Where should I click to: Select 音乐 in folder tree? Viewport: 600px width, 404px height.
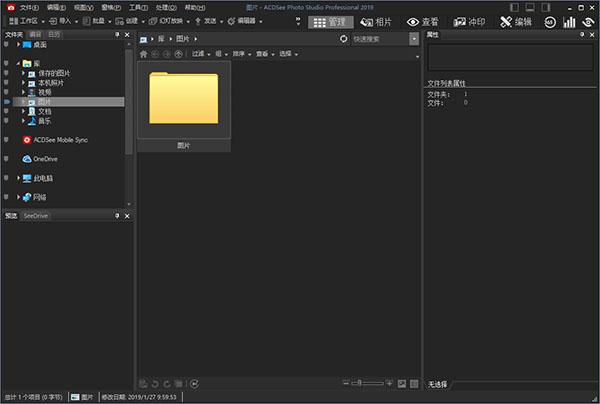click(44, 121)
